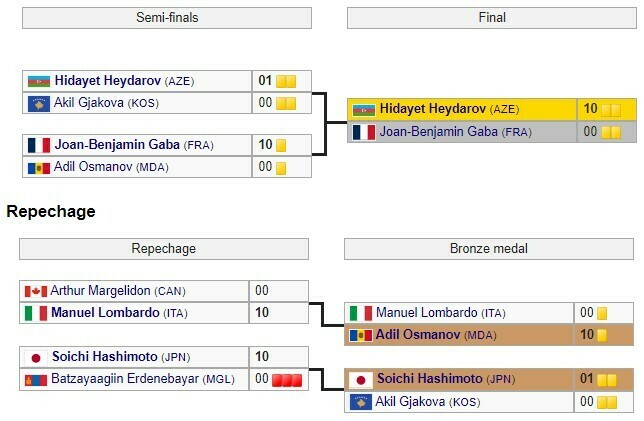The height and width of the screenshot is (421, 644).
Task: Click the red penalty cards for Erdenebayar
Action: [288, 379]
